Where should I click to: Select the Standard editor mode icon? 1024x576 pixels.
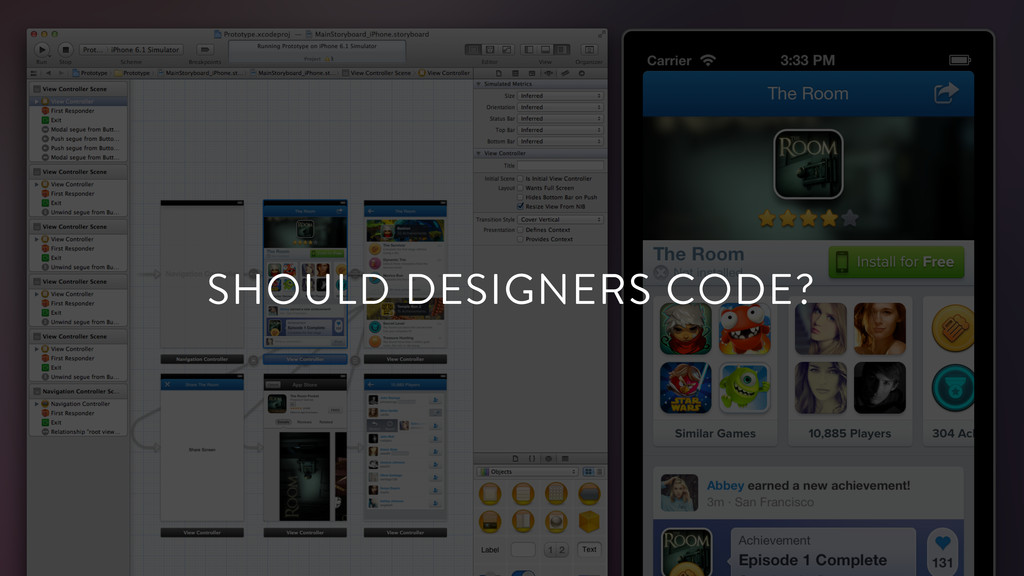click(473, 50)
